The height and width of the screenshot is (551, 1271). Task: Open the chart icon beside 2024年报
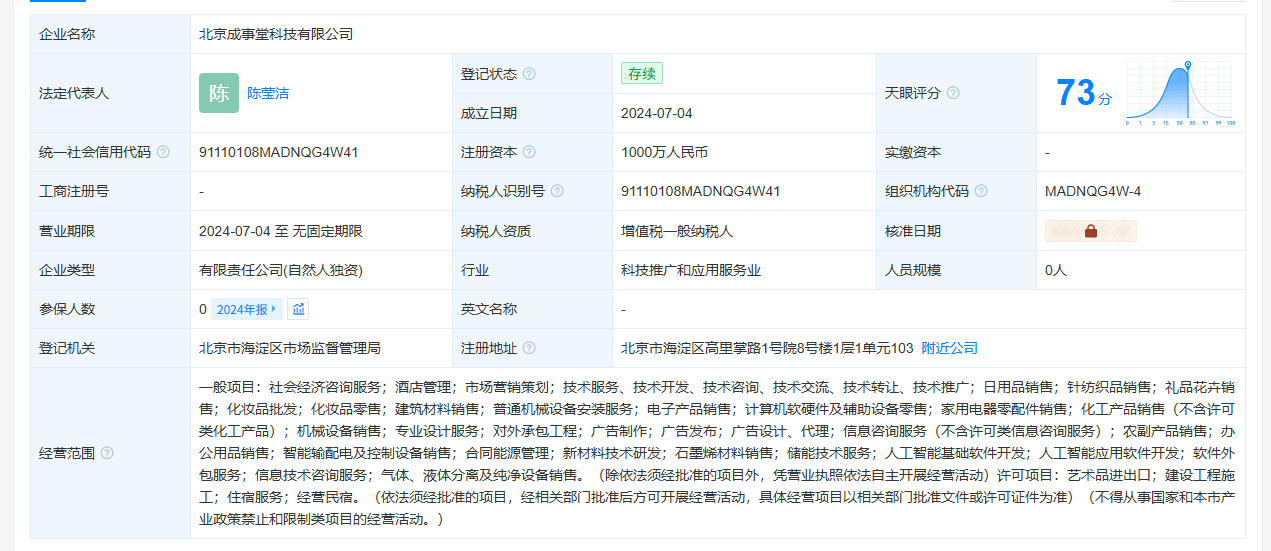(x=298, y=309)
